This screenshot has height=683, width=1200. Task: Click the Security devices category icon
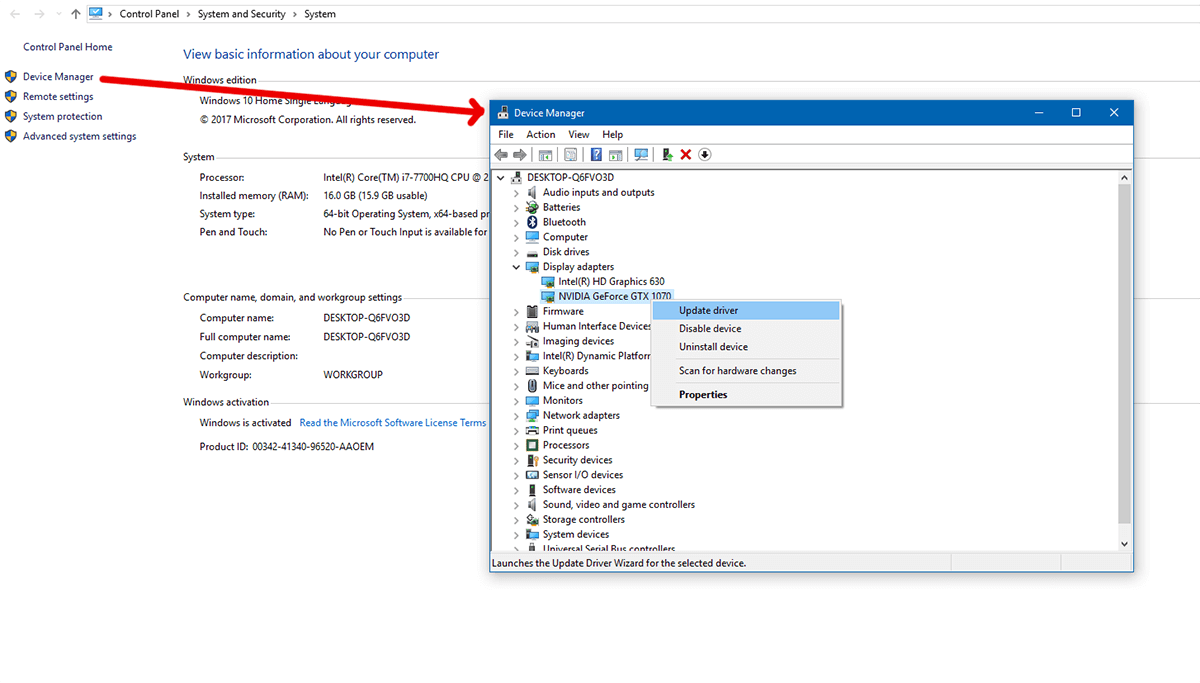532,460
